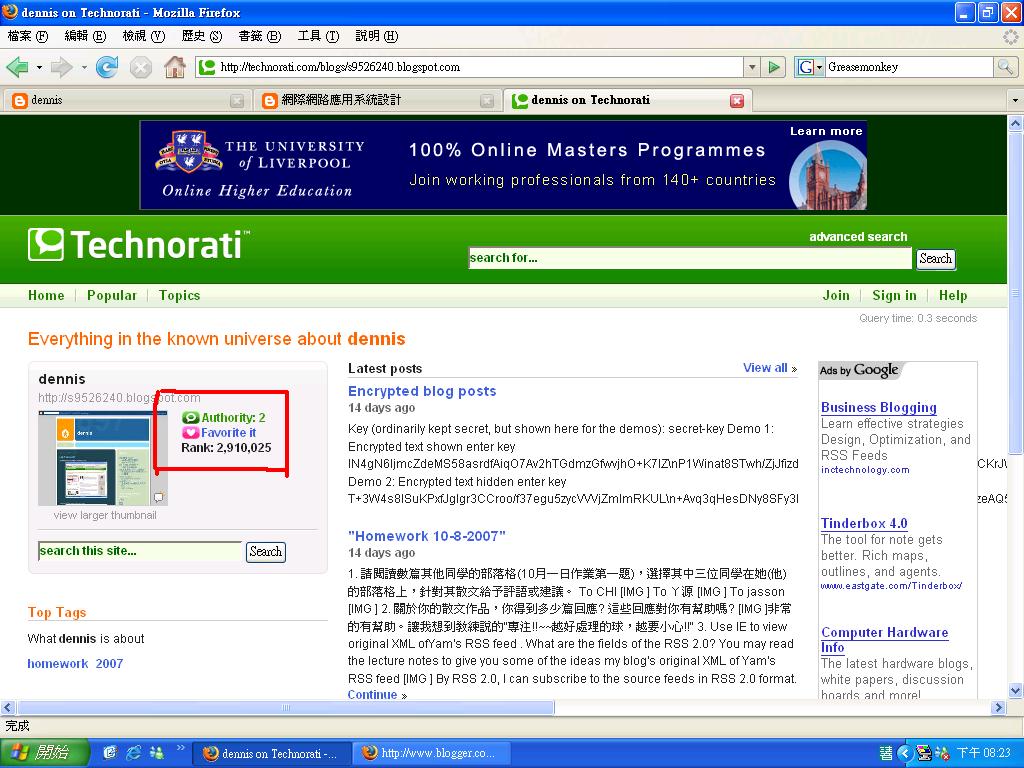Open the advanced search link

pos(858,237)
